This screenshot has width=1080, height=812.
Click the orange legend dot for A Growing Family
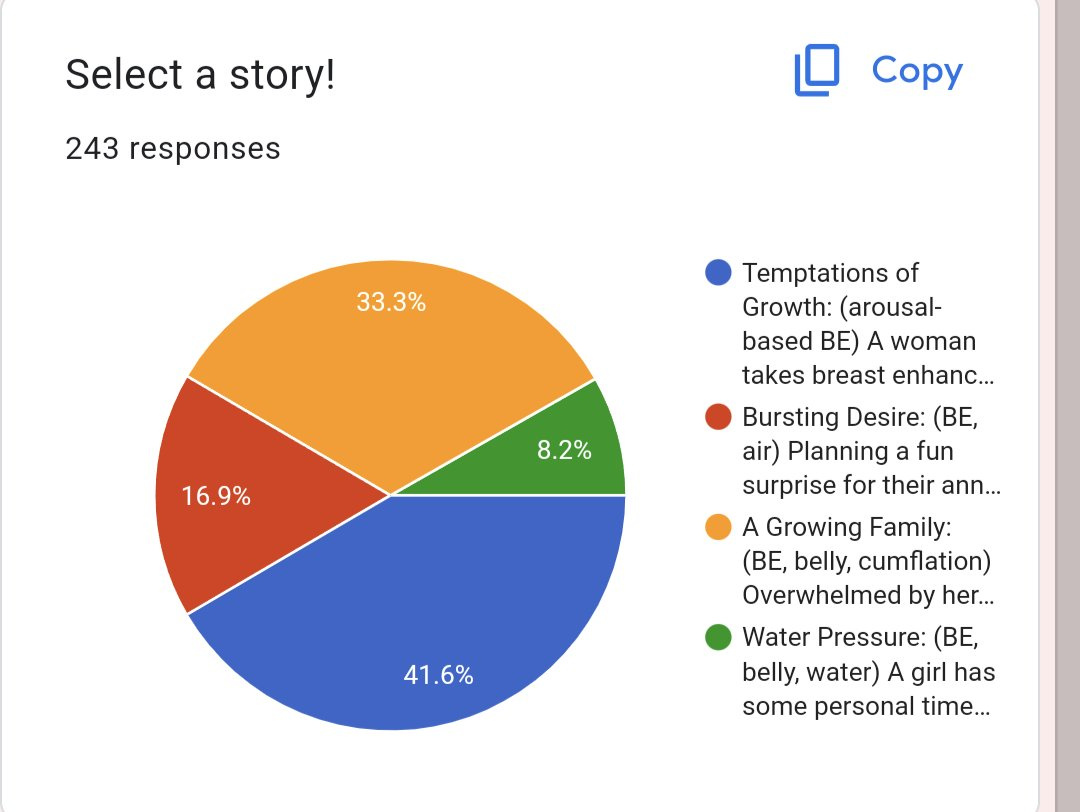coord(718,527)
